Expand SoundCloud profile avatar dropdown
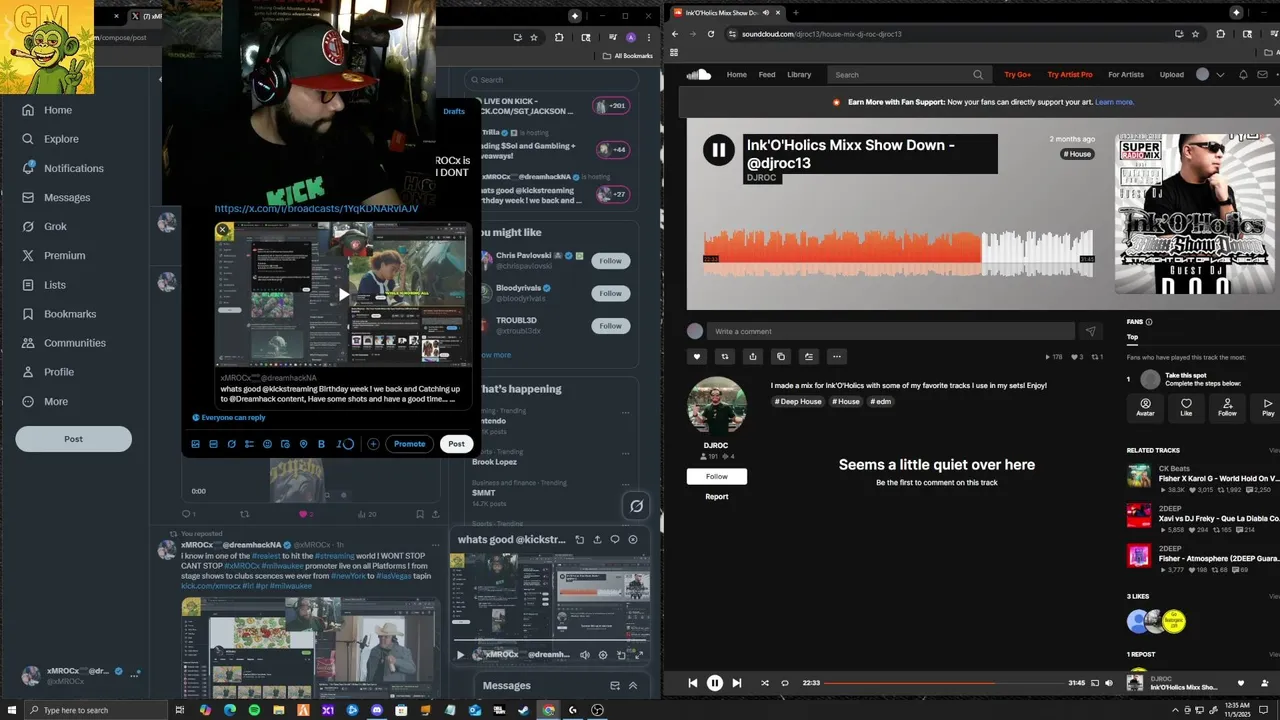Image resolution: width=1280 pixels, height=720 pixels. point(1210,75)
